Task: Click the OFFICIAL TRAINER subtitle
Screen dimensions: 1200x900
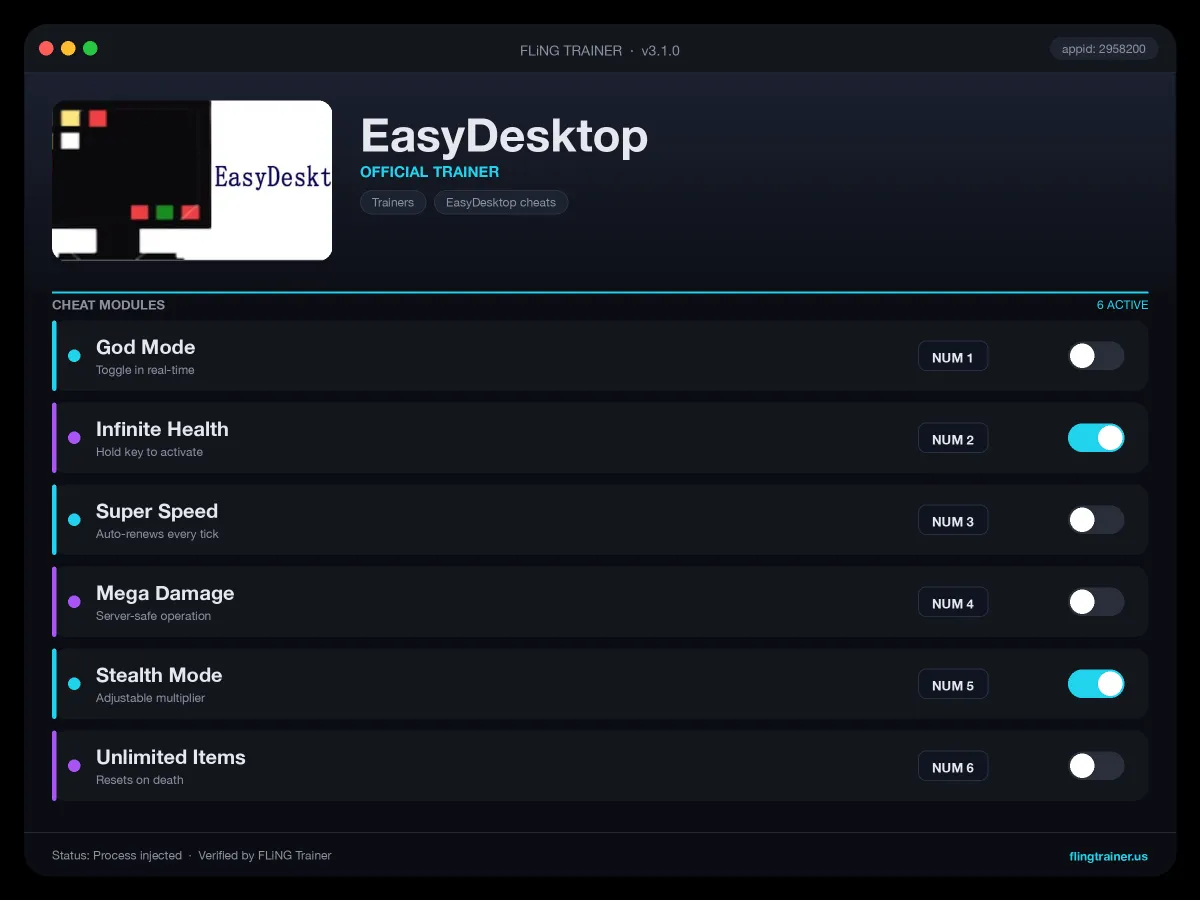Action: 429,172
